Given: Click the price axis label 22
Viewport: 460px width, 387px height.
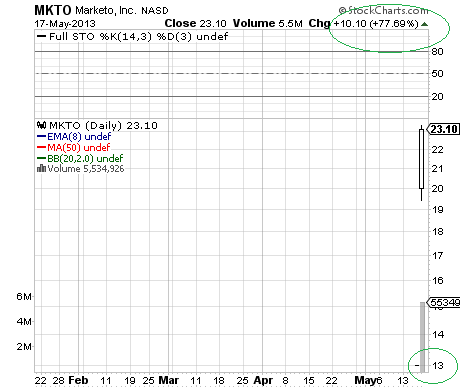Looking at the screenshot, I should pos(438,150).
